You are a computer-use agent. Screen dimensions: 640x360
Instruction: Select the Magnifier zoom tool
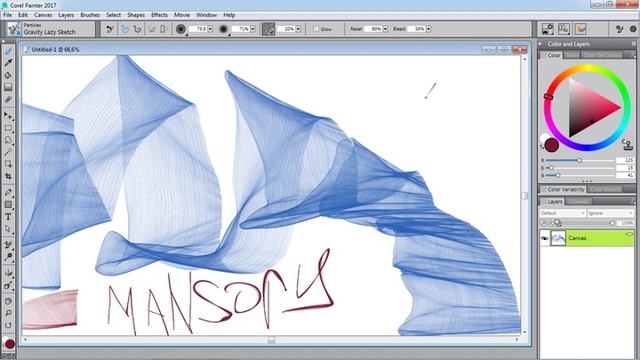point(8,313)
